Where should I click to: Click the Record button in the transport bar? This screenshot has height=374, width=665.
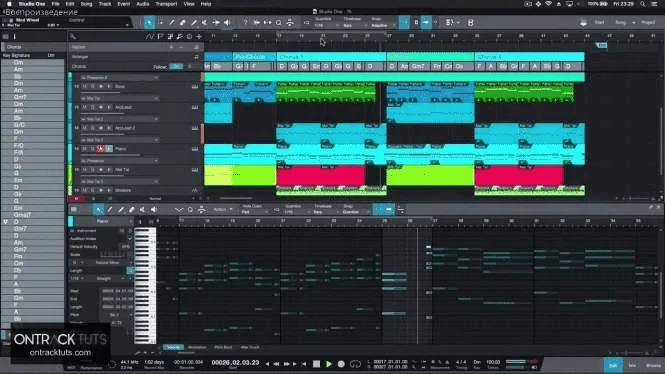point(341,364)
